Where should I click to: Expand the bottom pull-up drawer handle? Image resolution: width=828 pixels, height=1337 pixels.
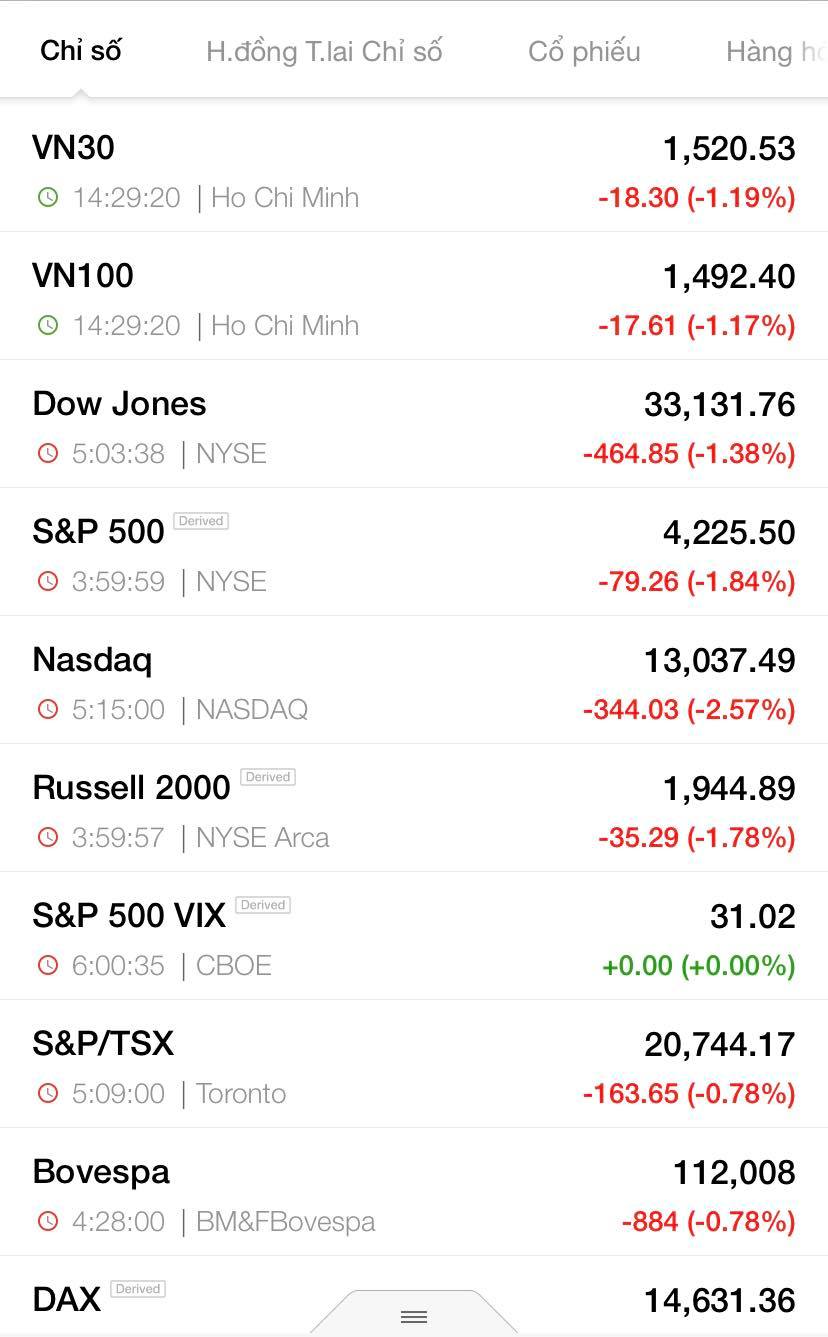pyautogui.click(x=414, y=1316)
